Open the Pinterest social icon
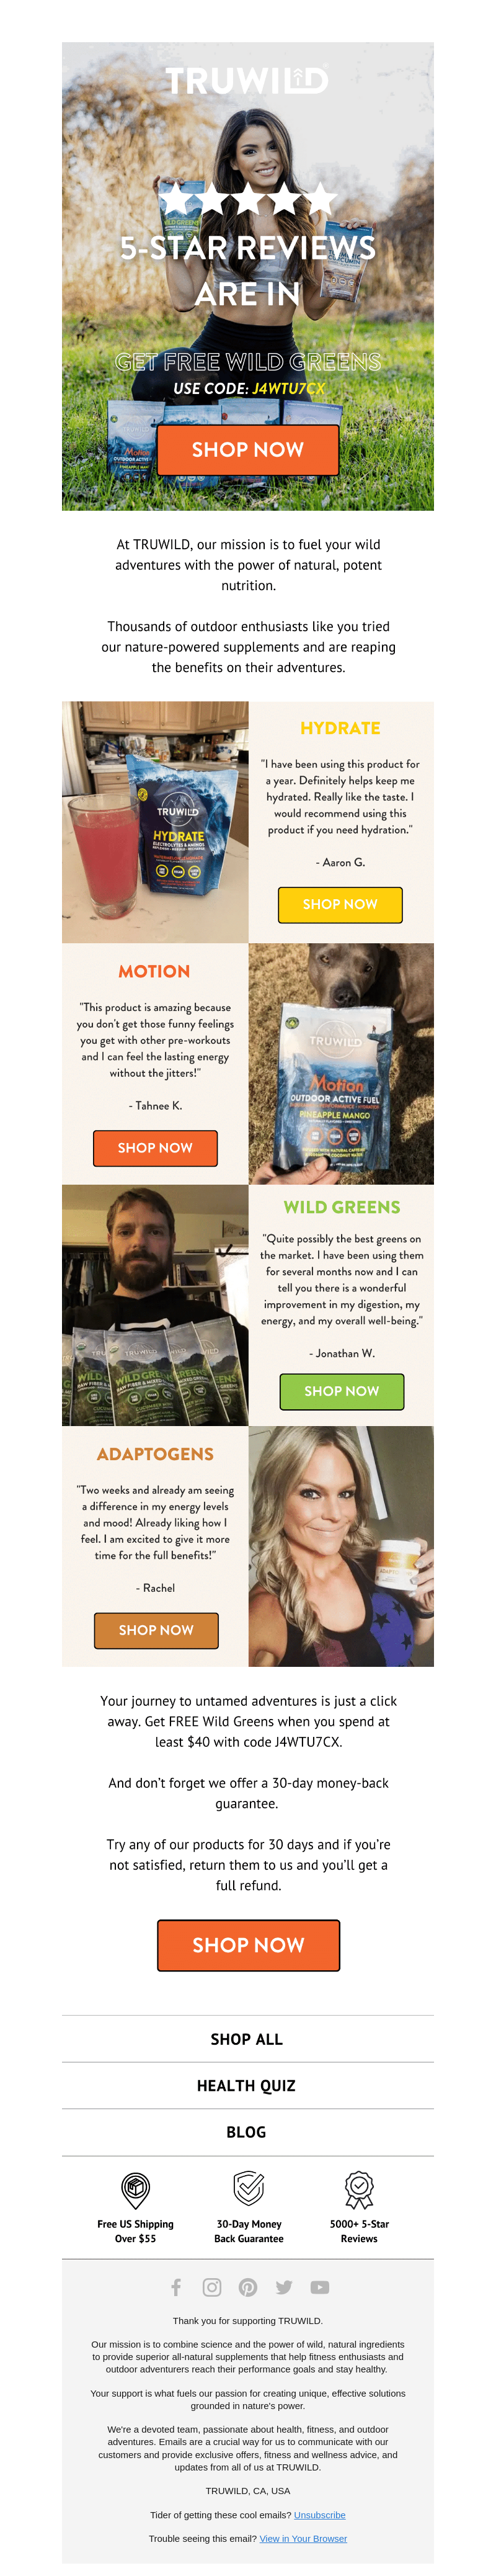This screenshot has width=496, height=2576. coord(248,2286)
